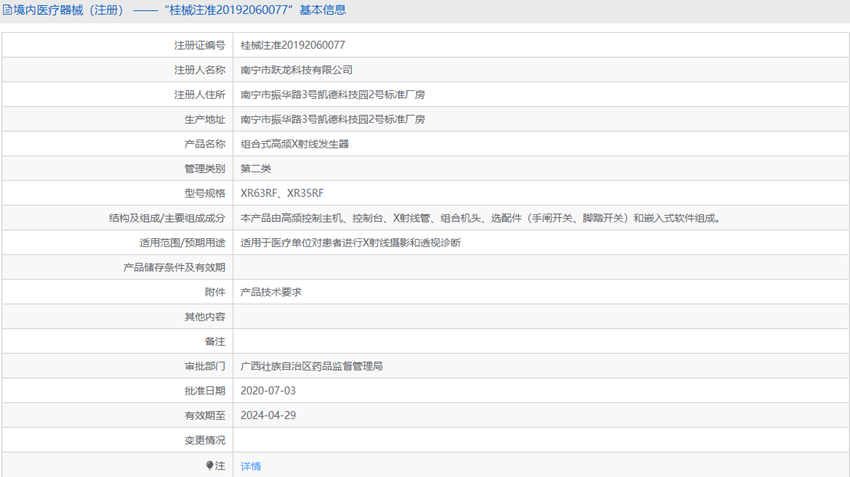
Task: Select attachment value 产品技术要求
Action: pos(271,292)
